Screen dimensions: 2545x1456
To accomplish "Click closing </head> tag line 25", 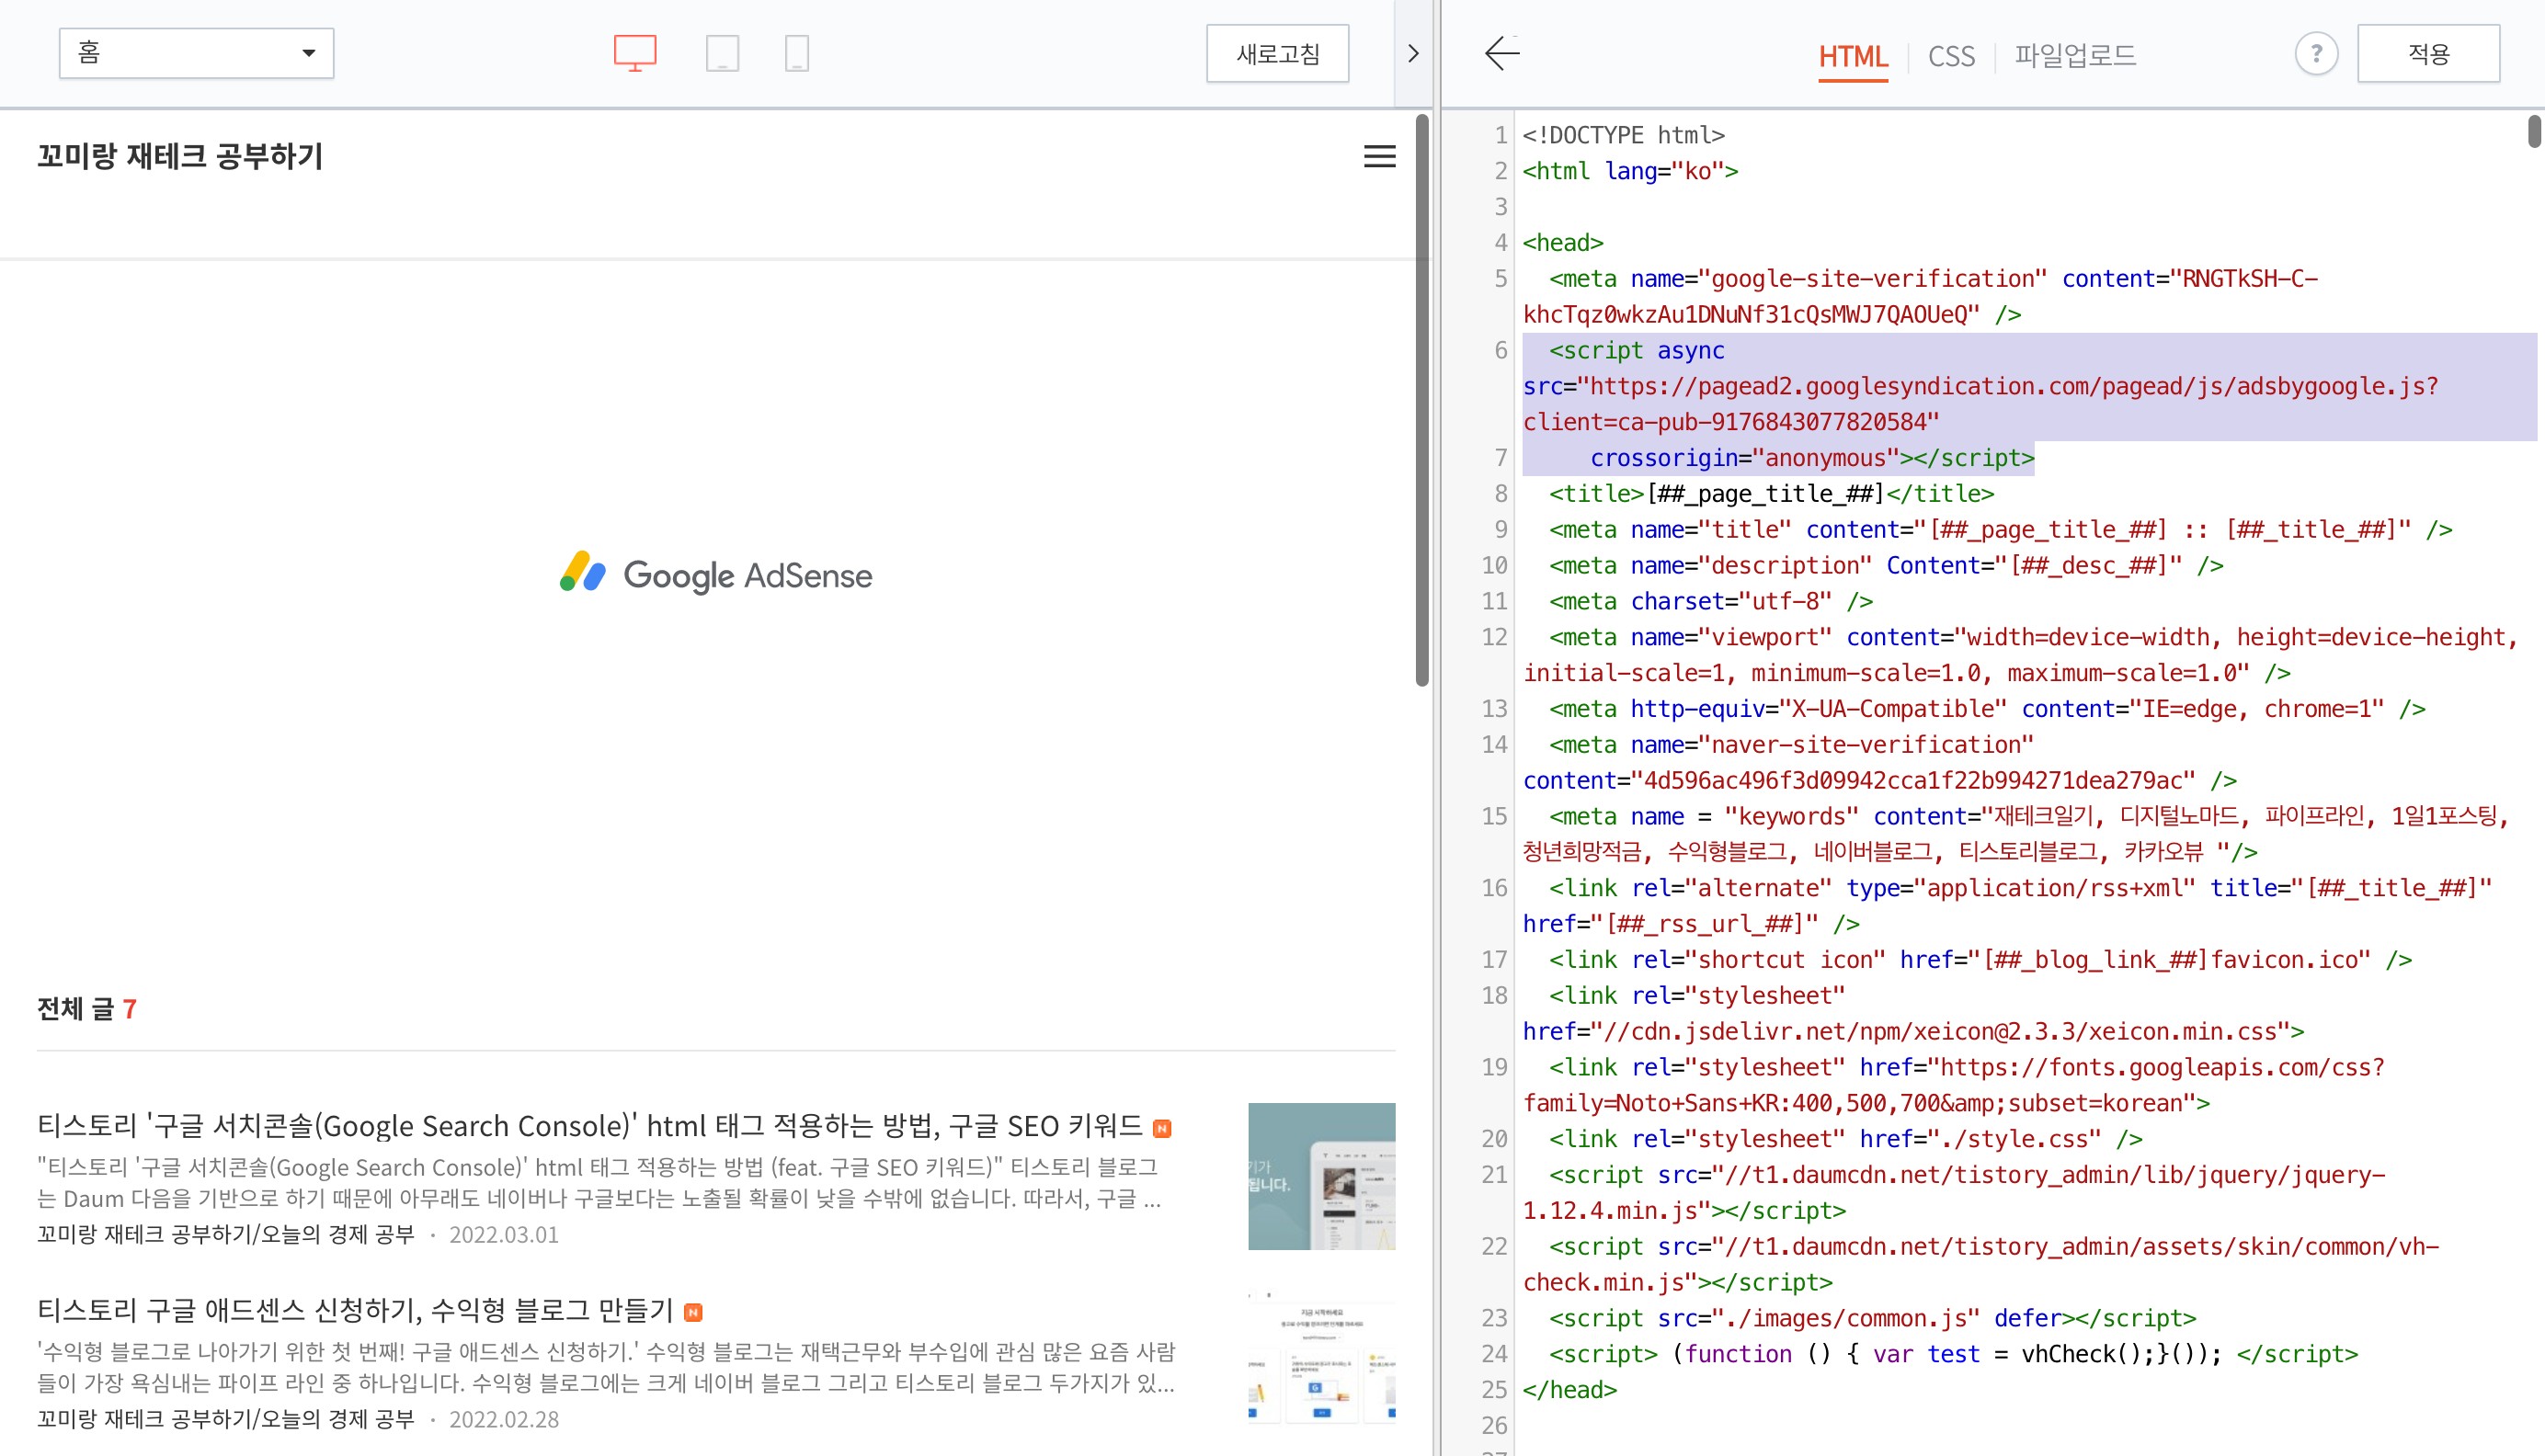I will [1569, 1390].
